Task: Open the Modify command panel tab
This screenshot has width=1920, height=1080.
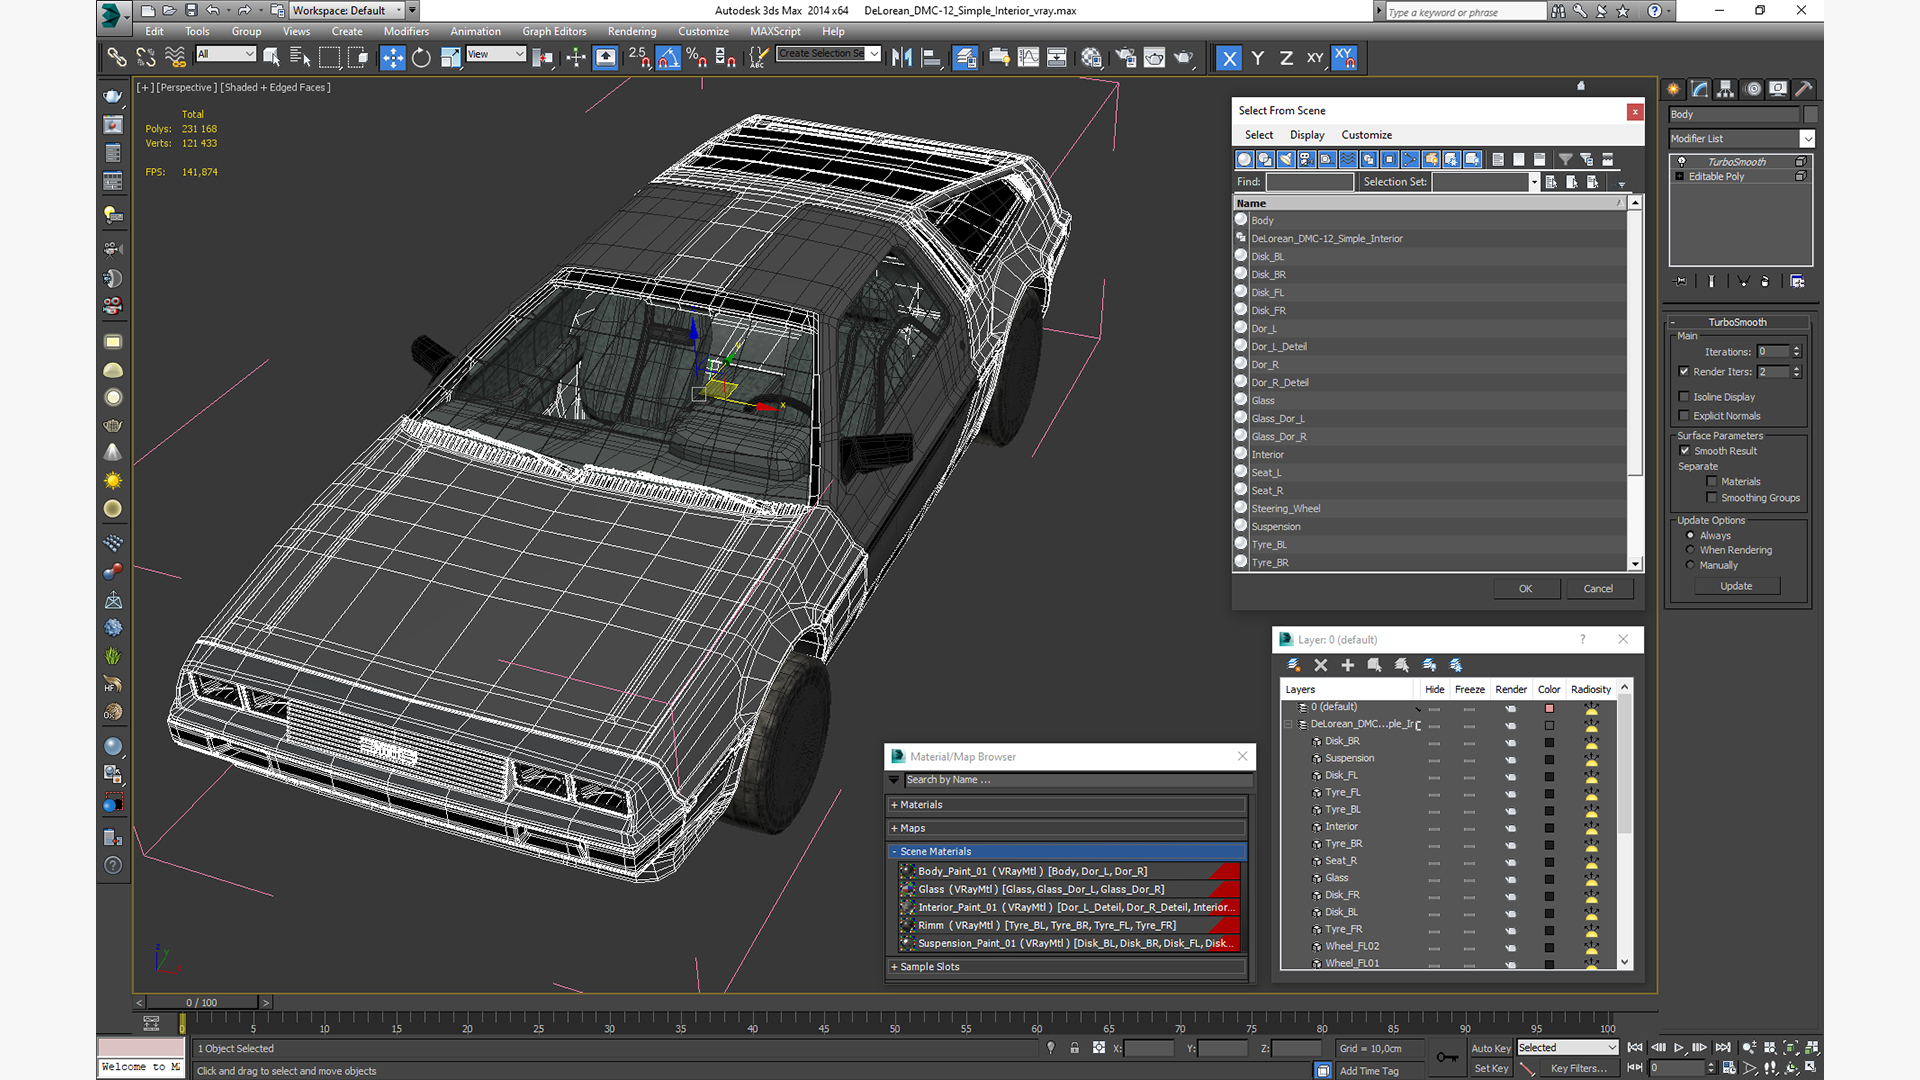Action: (x=1700, y=89)
